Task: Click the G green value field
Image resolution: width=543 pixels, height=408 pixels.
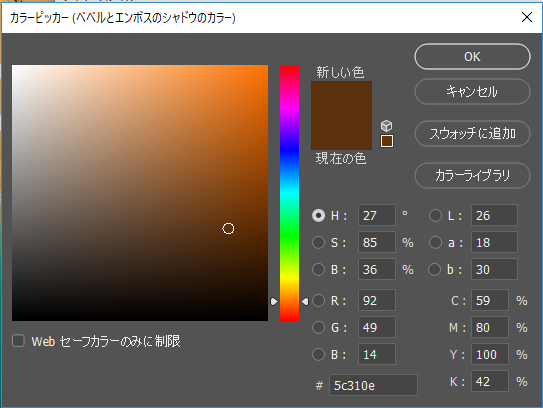Action: coord(377,327)
